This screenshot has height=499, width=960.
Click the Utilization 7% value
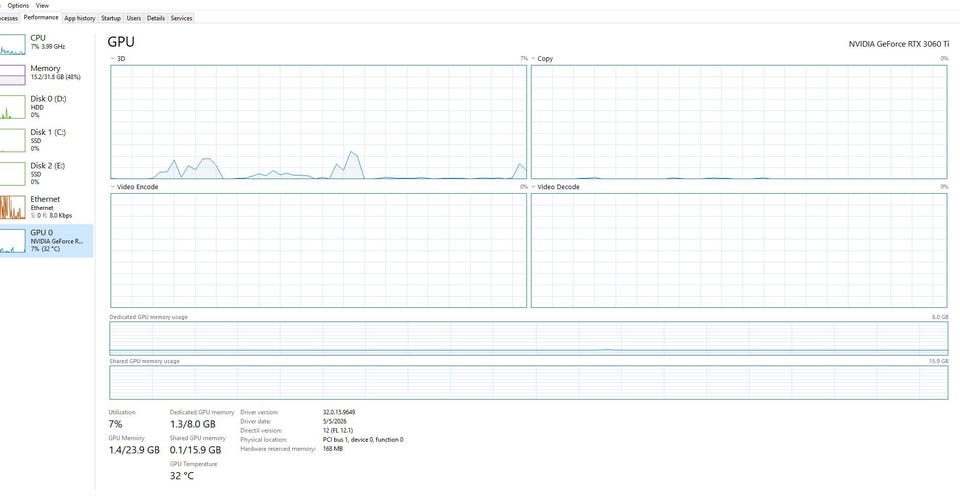point(116,424)
